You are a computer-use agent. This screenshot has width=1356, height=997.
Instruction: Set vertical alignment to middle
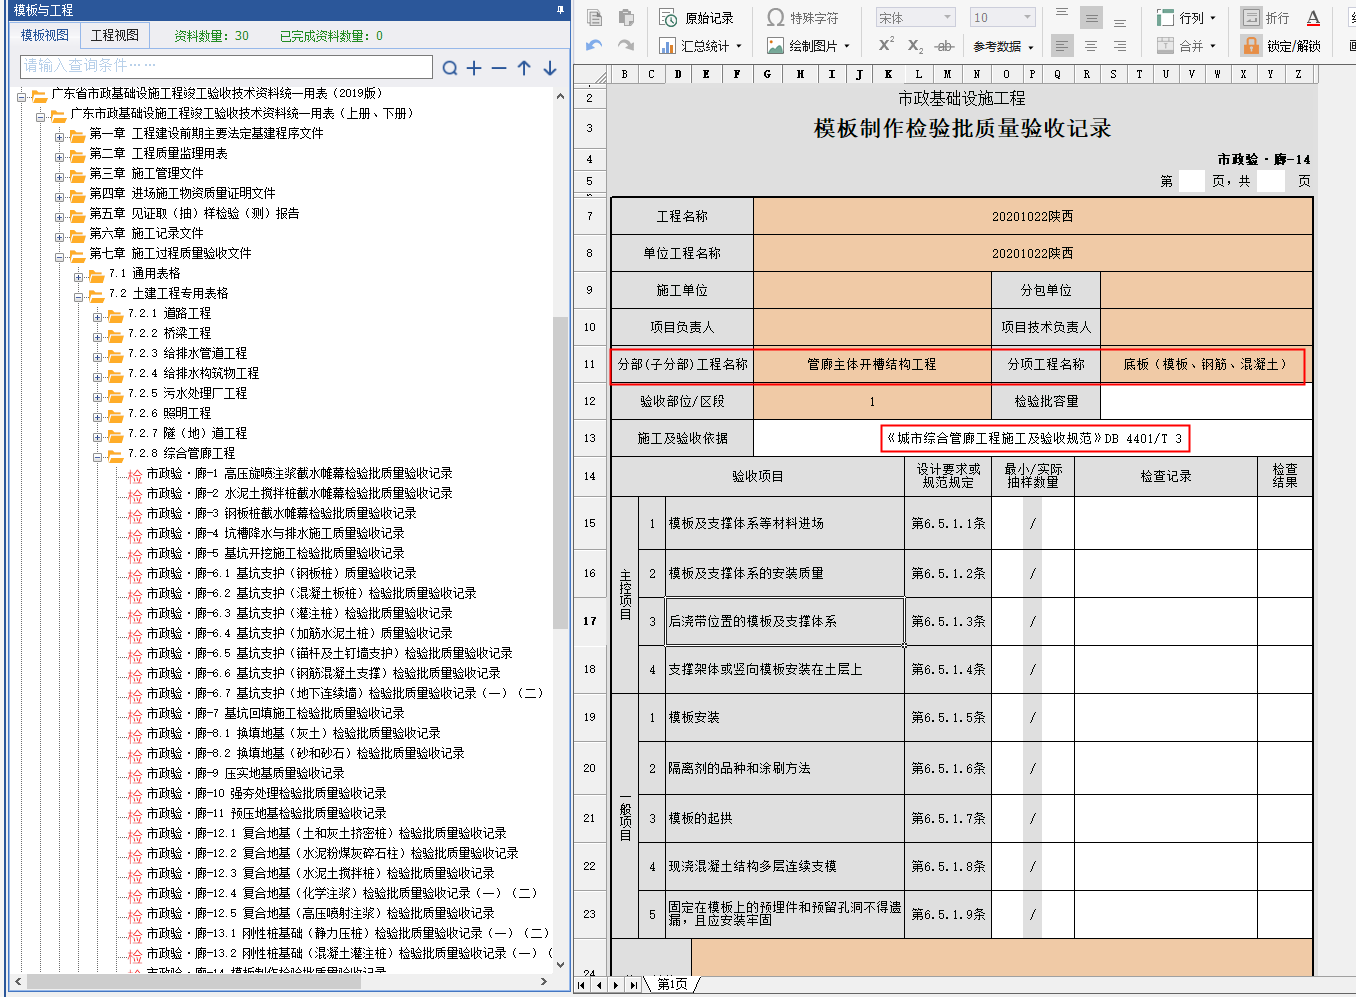click(x=1091, y=18)
